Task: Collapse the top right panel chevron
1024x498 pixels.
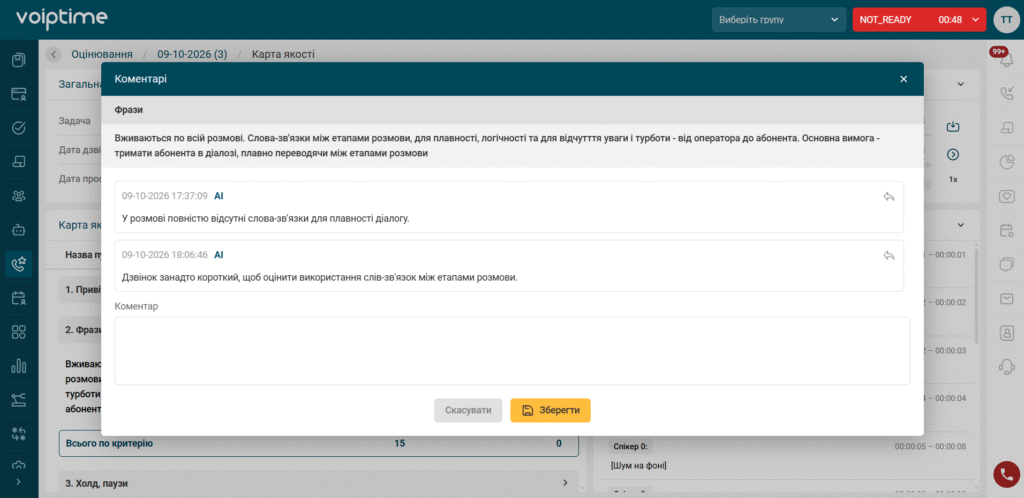Action: pyautogui.click(x=961, y=84)
